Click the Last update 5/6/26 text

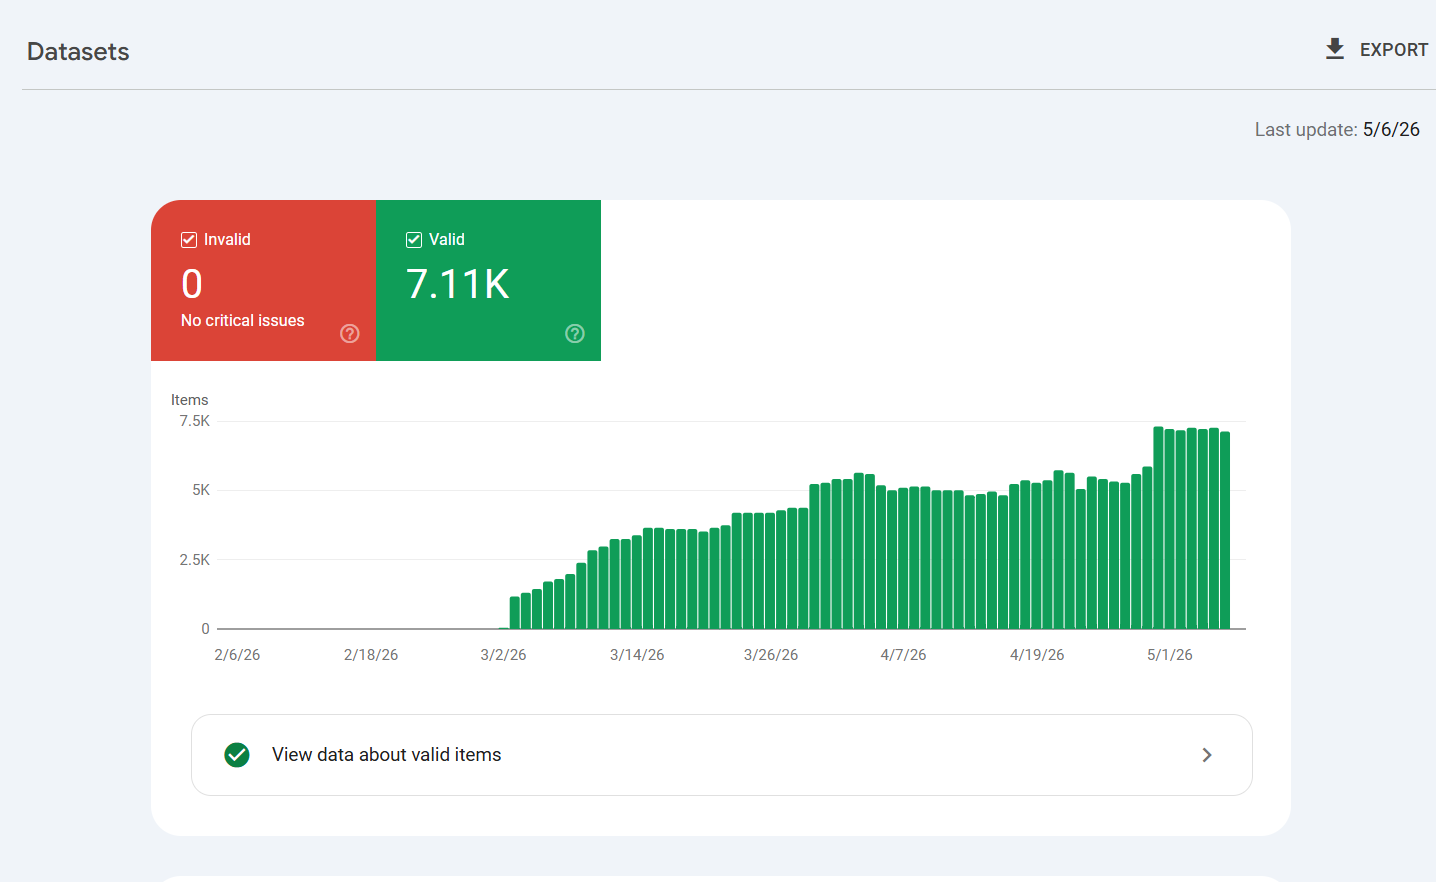tap(1337, 130)
